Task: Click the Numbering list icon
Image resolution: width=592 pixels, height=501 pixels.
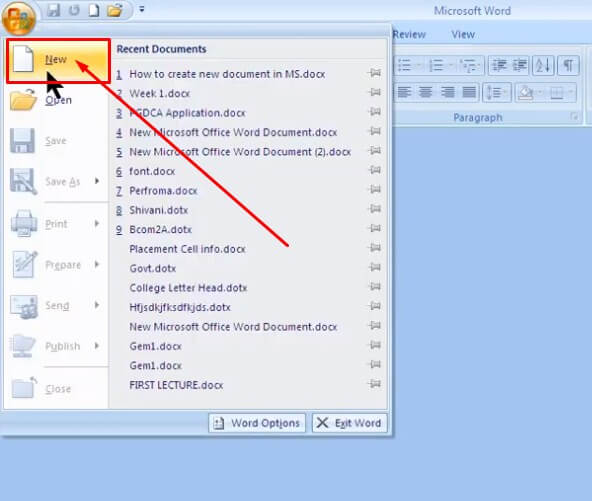Action: 436,66
